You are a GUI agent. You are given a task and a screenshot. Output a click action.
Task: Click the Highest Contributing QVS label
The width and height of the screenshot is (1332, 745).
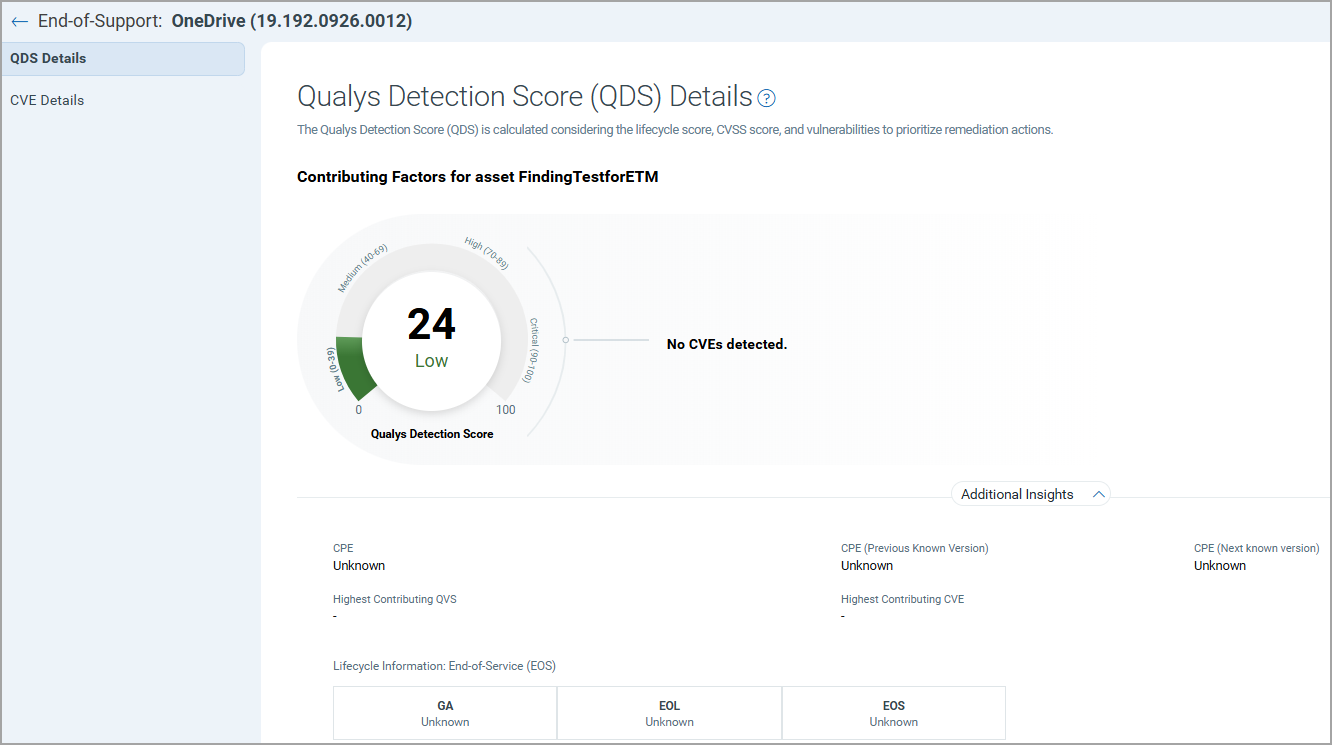click(394, 599)
